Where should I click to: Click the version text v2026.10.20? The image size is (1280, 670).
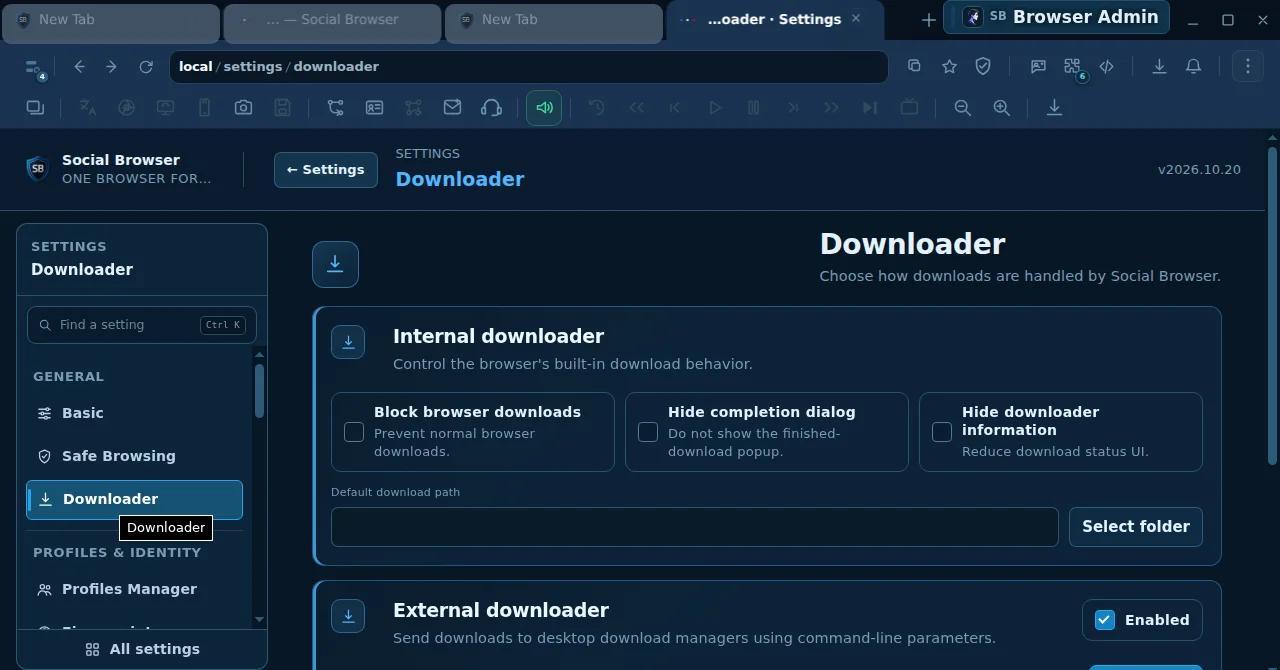[x=1199, y=170]
